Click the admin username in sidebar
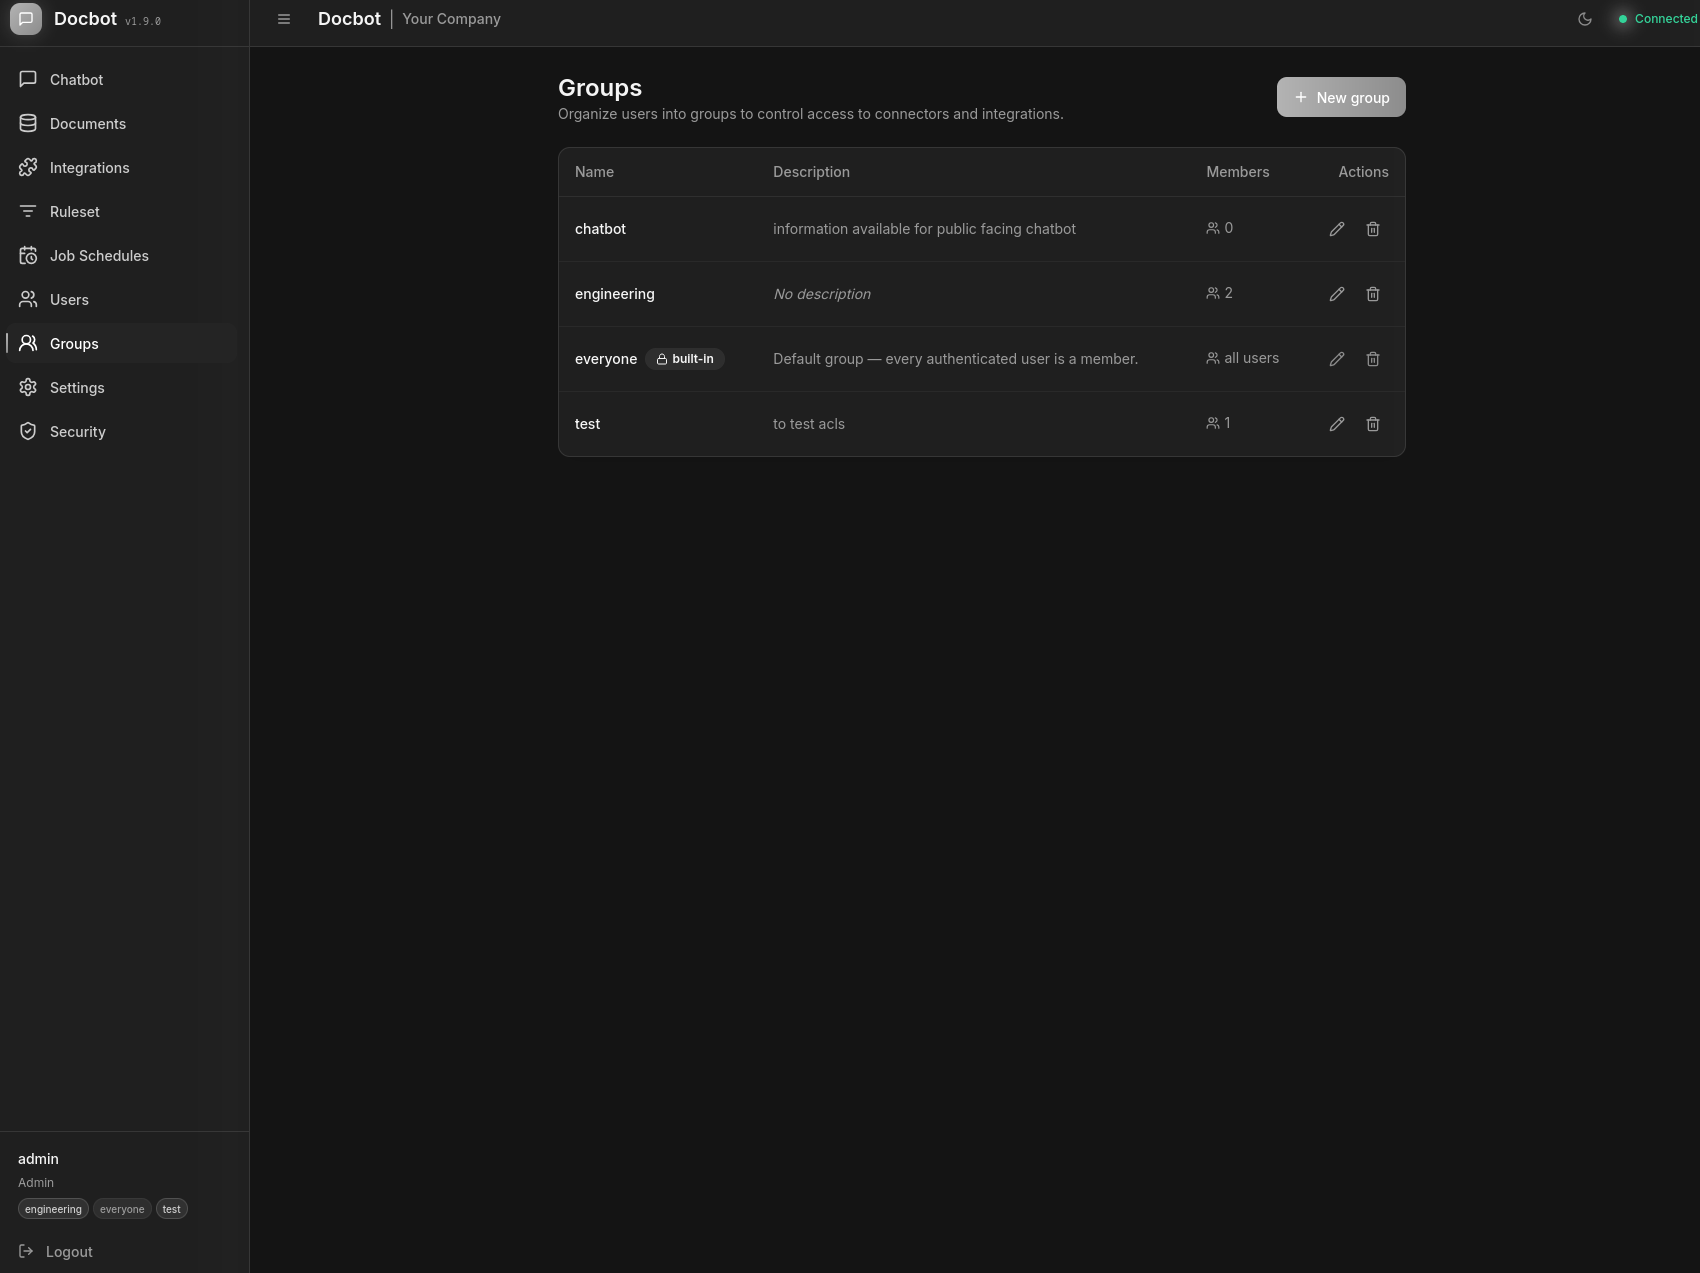The height and width of the screenshot is (1273, 1700). coord(38,1159)
